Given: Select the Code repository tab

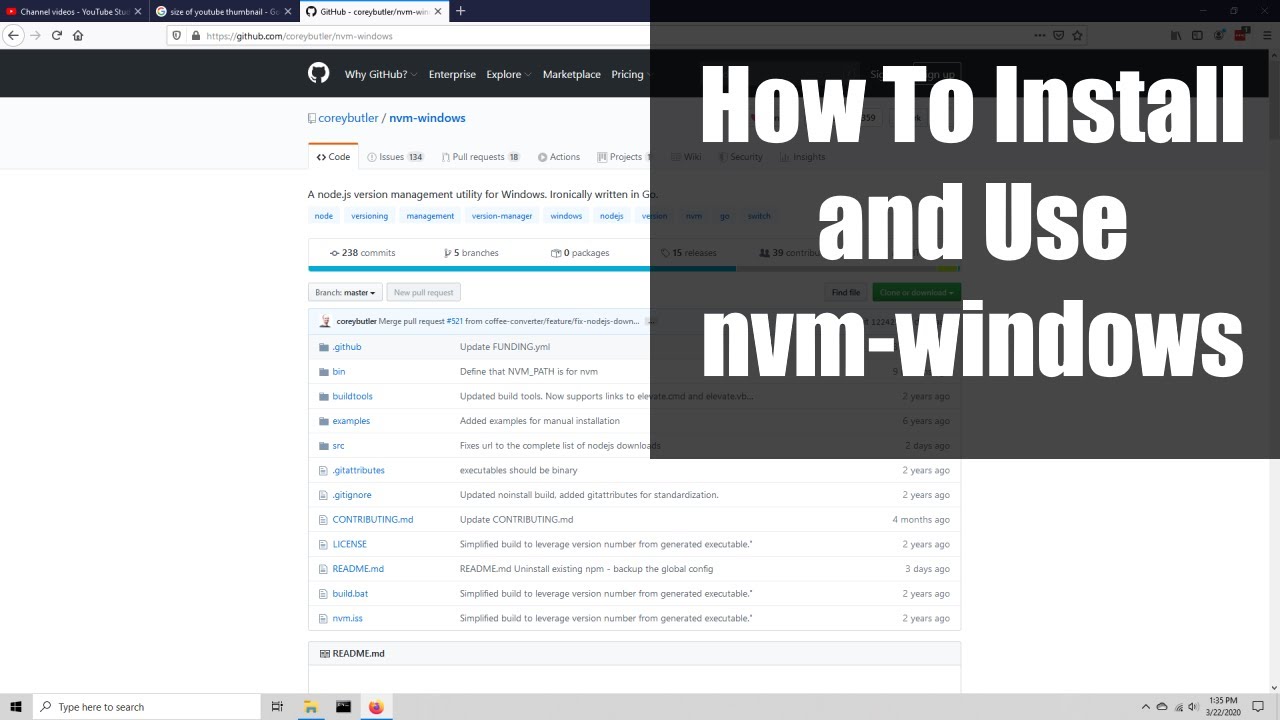Looking at the screenshot, I should [333, 157].
